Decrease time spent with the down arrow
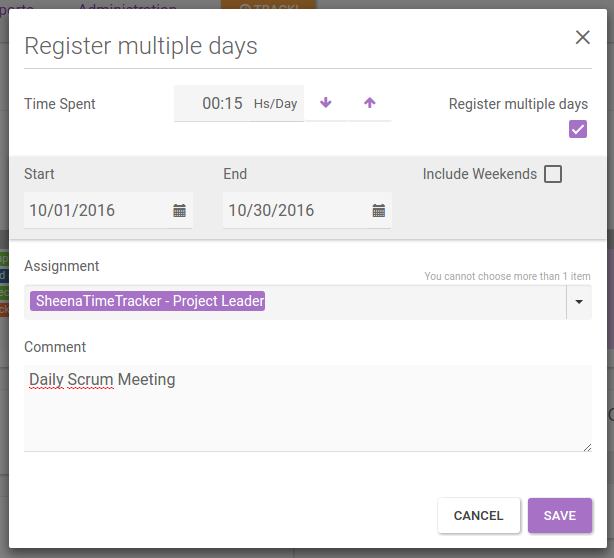 coord(325,103)
